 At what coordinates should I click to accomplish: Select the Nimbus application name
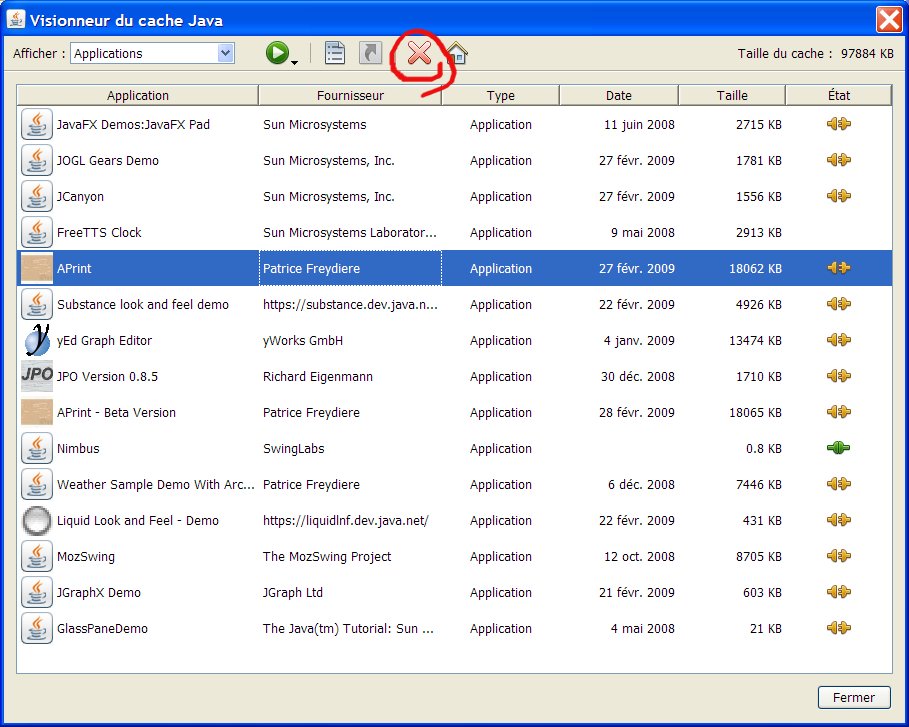(78, 448)
